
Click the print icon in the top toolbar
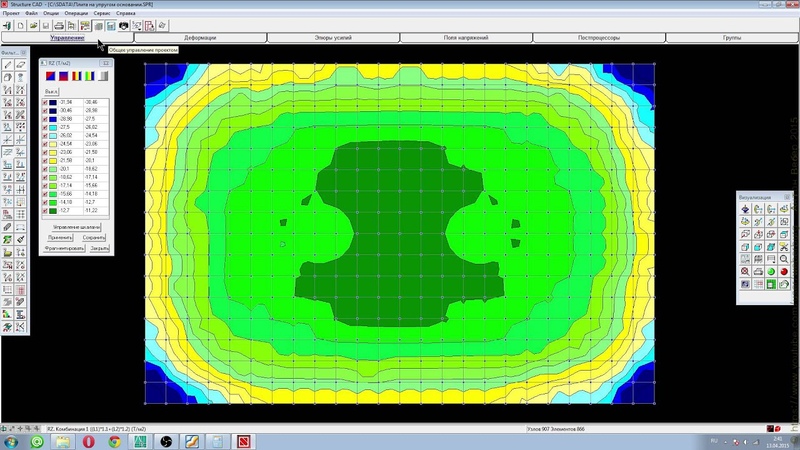point(59,26)
